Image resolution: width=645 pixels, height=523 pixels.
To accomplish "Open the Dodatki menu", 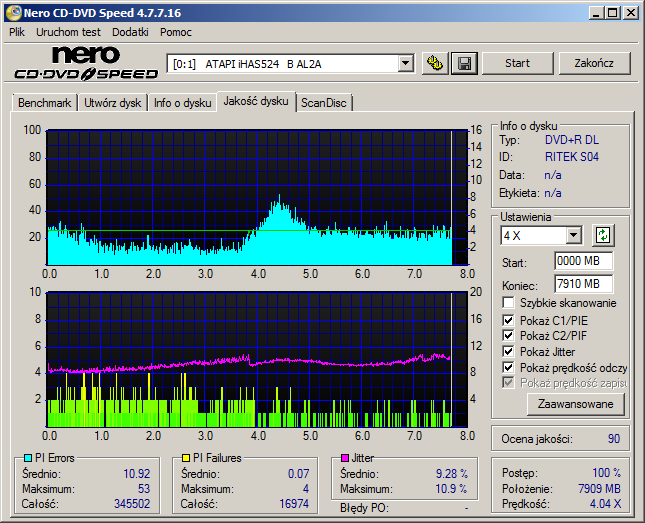I will click(130, 32).
